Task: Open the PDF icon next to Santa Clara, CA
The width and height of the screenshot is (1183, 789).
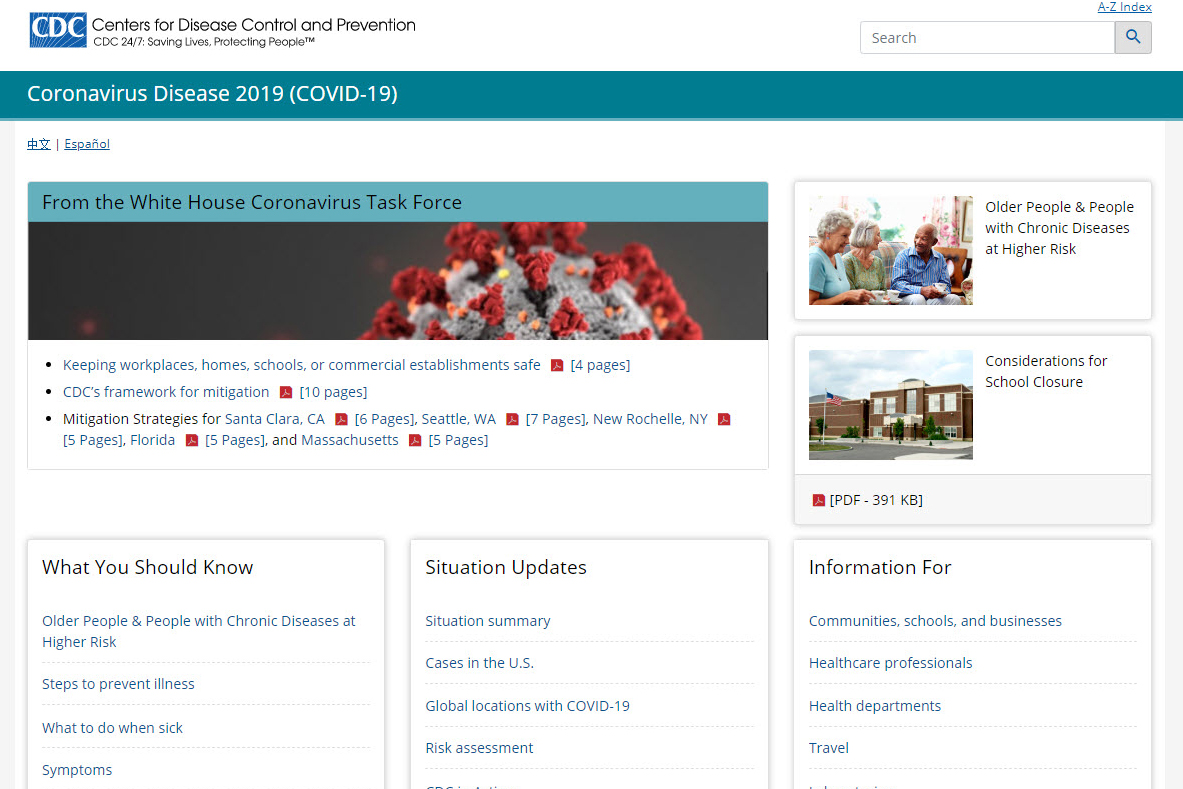Action: tap(341, 419)
